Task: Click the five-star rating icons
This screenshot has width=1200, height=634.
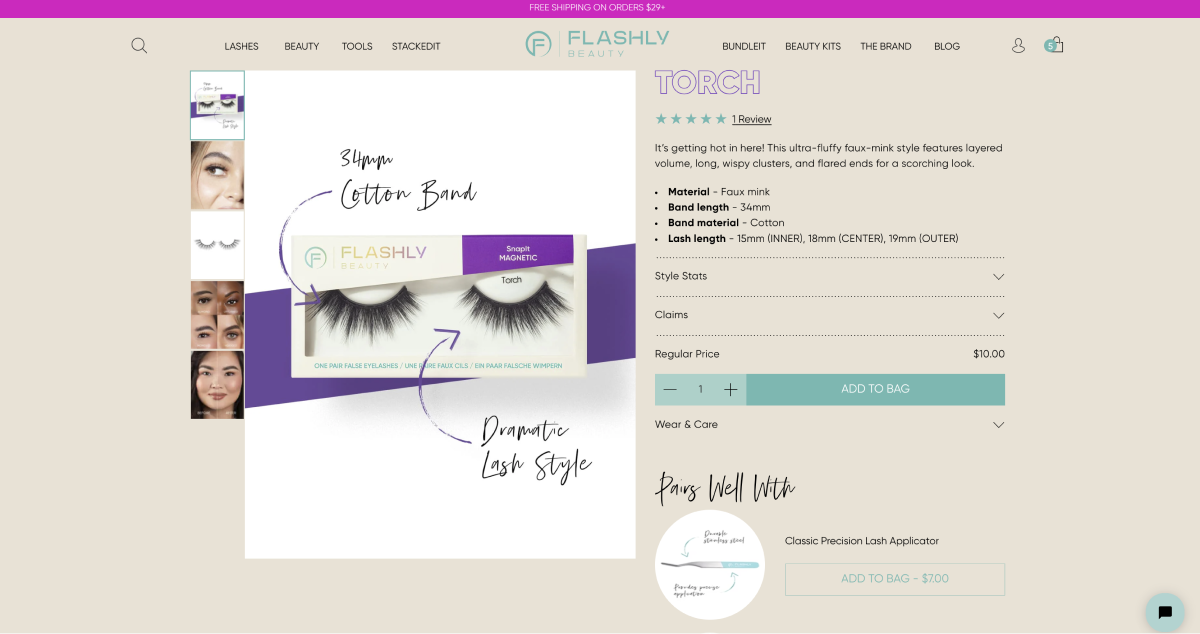Action: (x=691, y=119)
